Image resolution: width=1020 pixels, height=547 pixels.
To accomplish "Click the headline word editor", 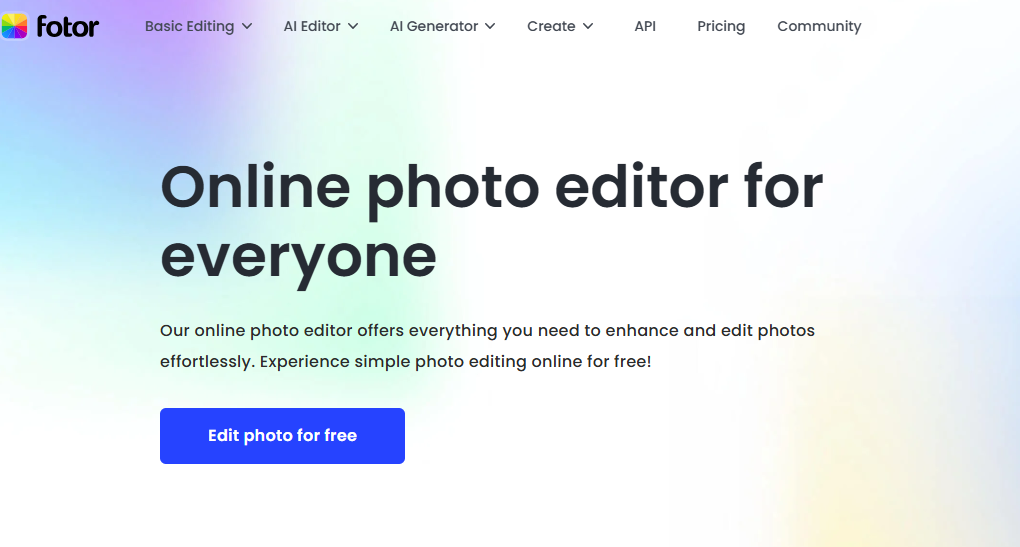I will tap(641, 187).
